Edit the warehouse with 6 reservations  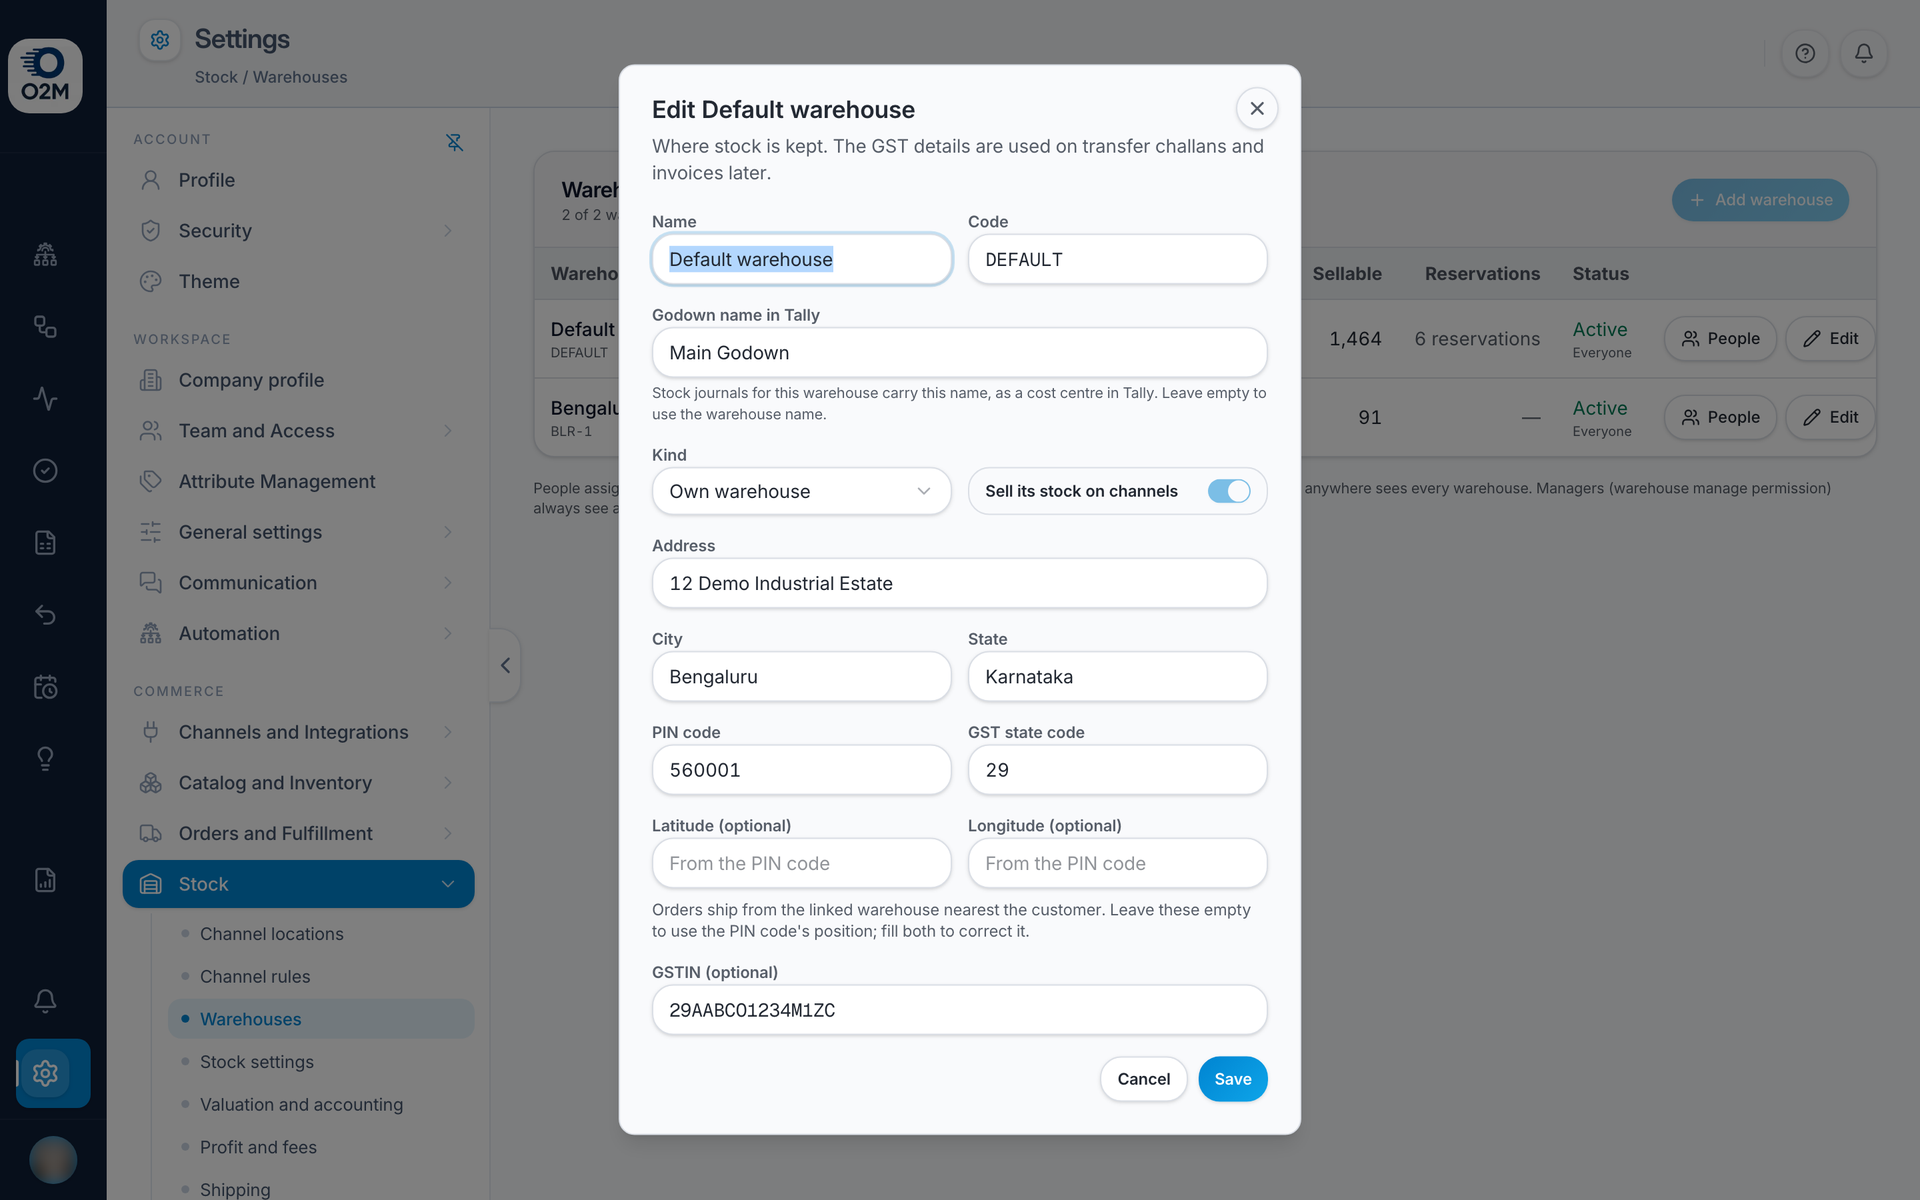pyautogui.click(x=1830, y=338)
